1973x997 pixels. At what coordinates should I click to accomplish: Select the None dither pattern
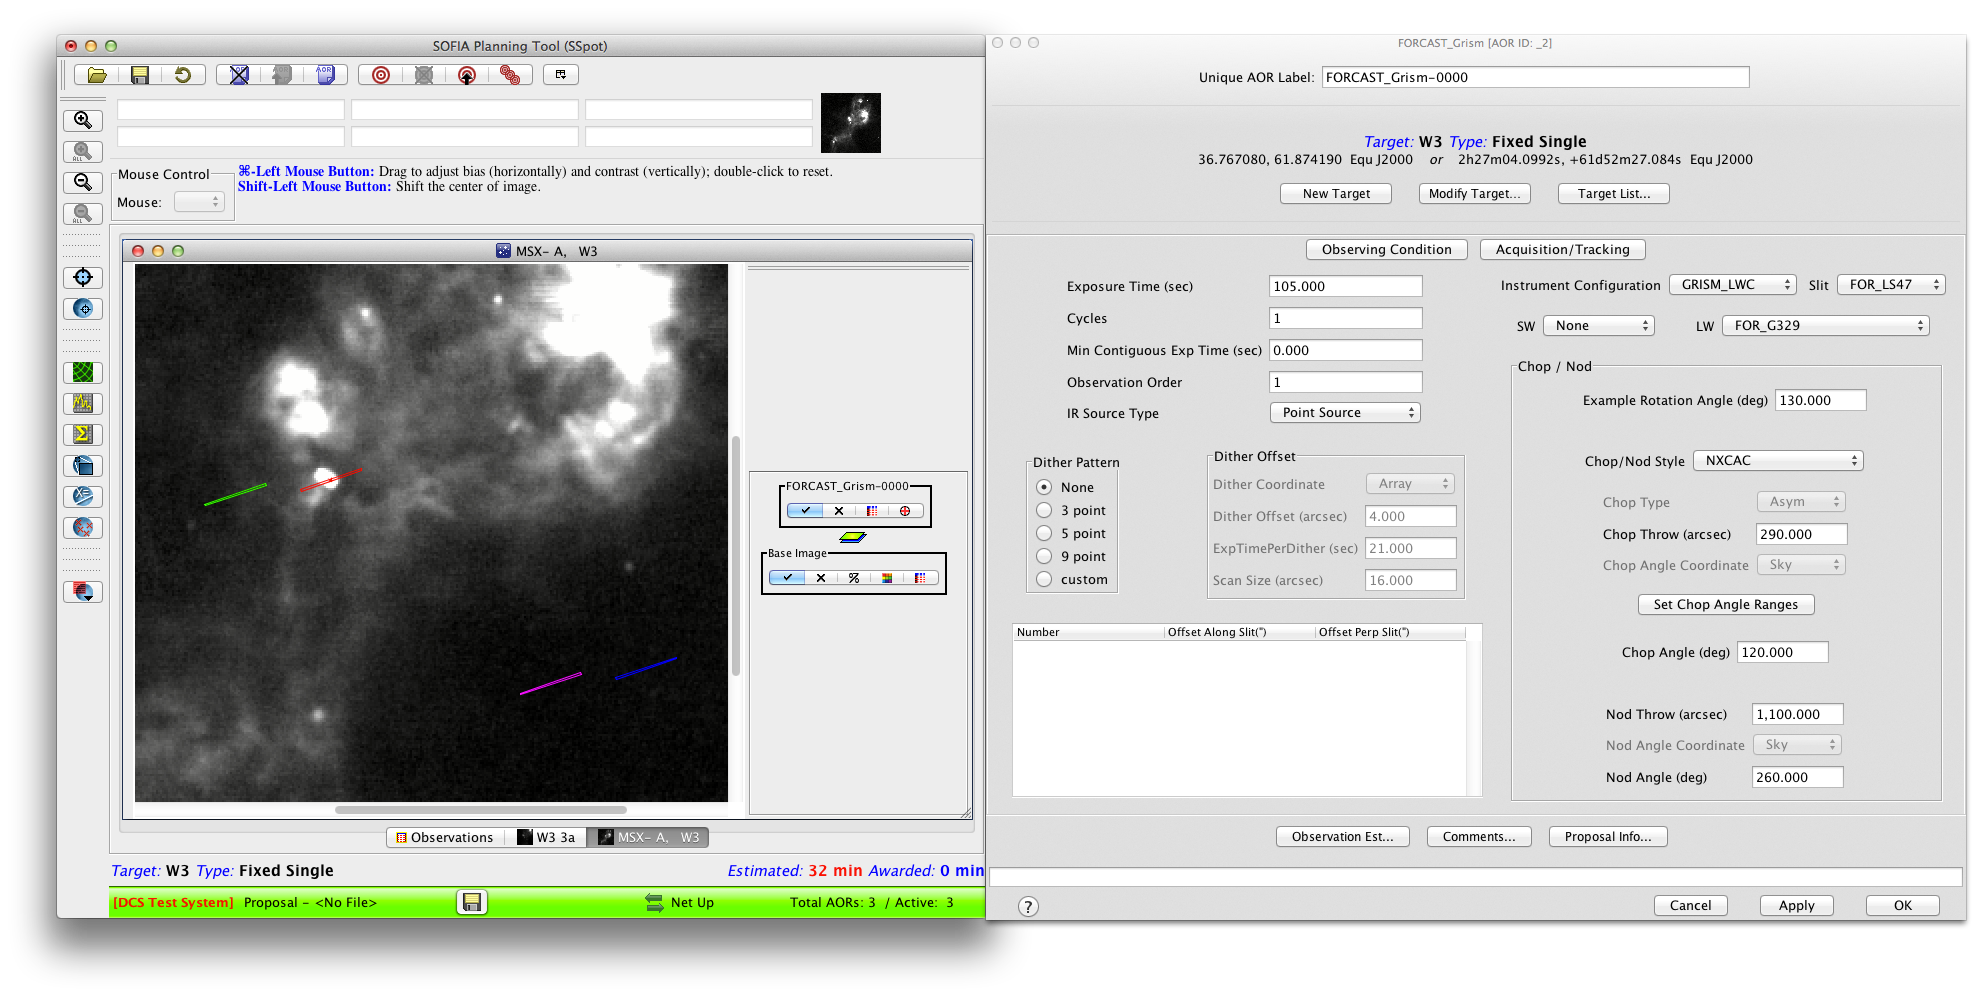click(1044, 488)
